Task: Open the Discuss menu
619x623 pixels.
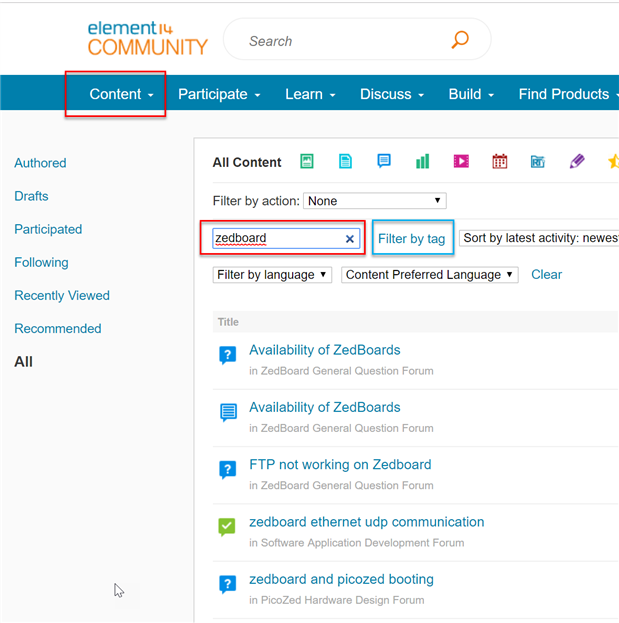Action: (x=392, y=94)
